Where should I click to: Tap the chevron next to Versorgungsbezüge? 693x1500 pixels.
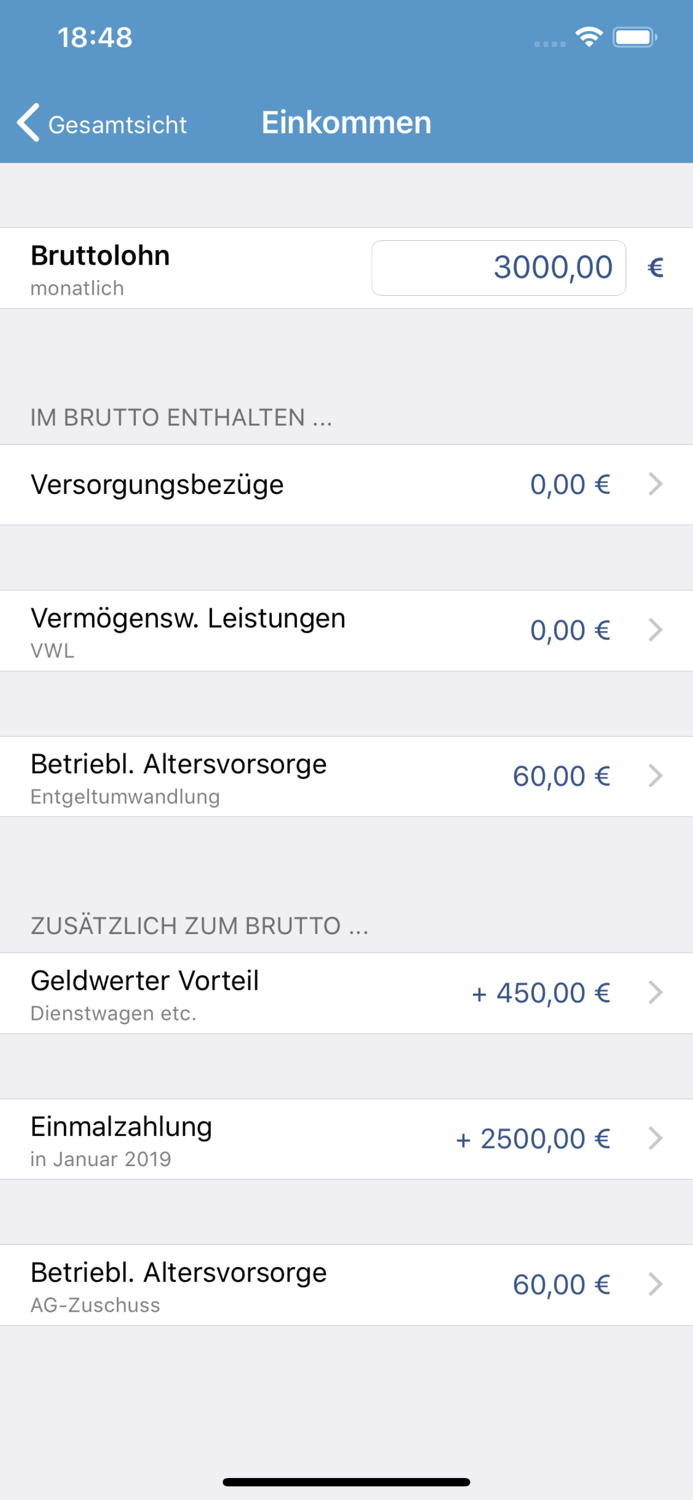656,484
